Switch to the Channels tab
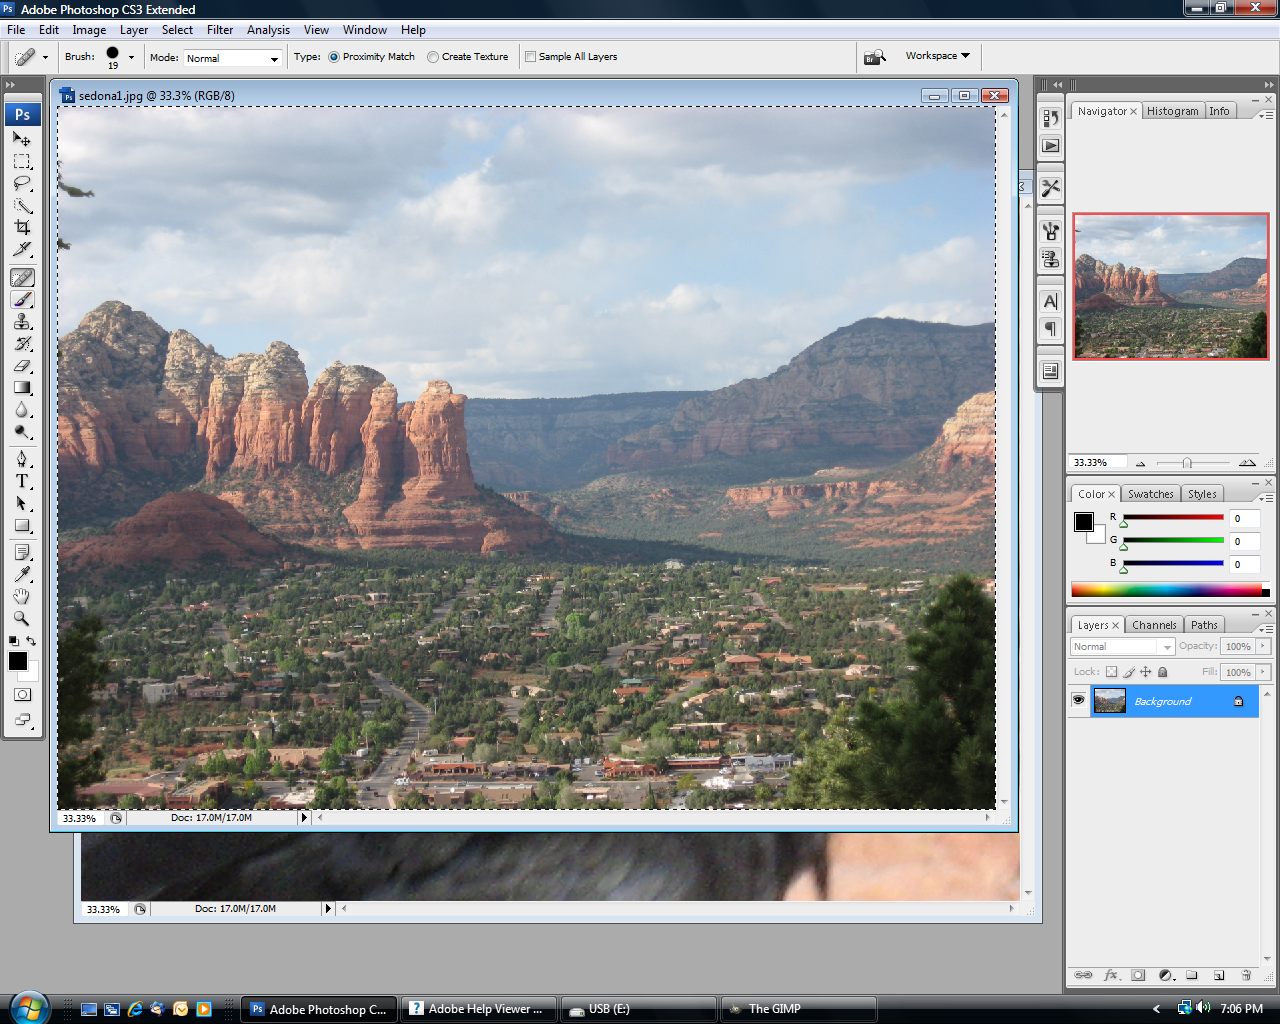The height and width of the screenshot is (1024, 1280). point(1154,625)
